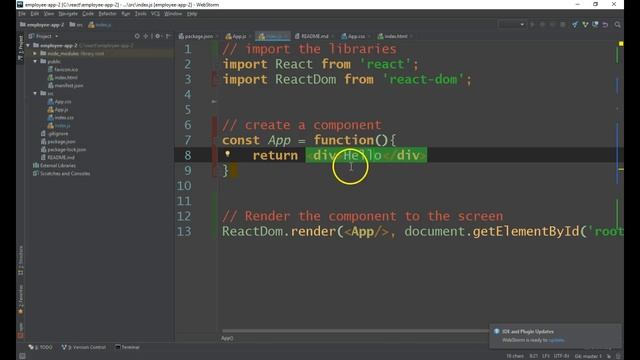This screenshot has height=360, width=640.
Task: Select package.json in project tree
Action: [x=58, y=142]
